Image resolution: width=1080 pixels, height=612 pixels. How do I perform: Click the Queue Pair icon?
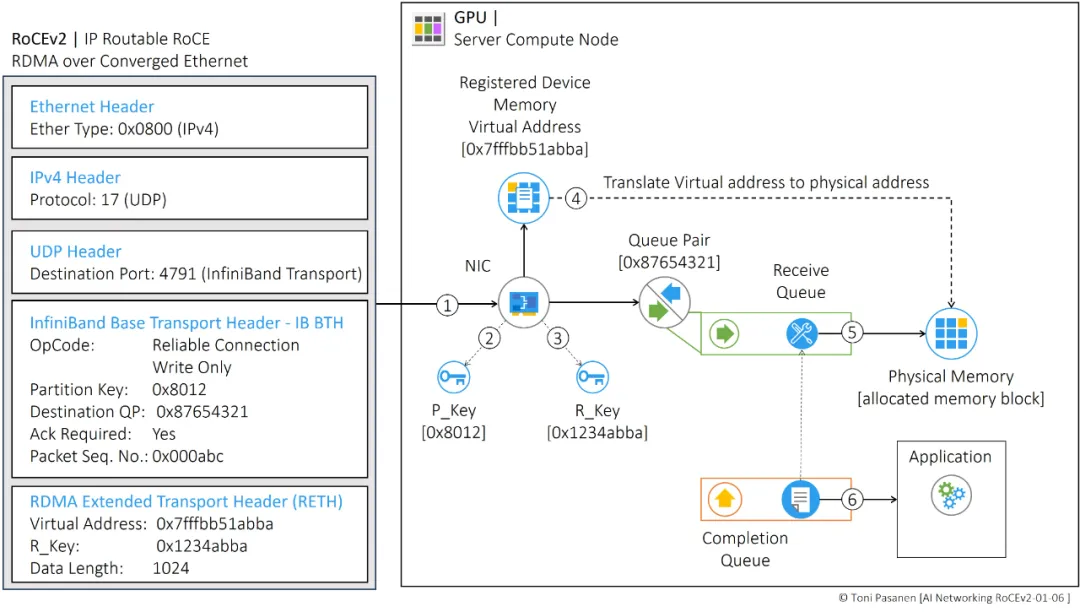click(663, 302)
